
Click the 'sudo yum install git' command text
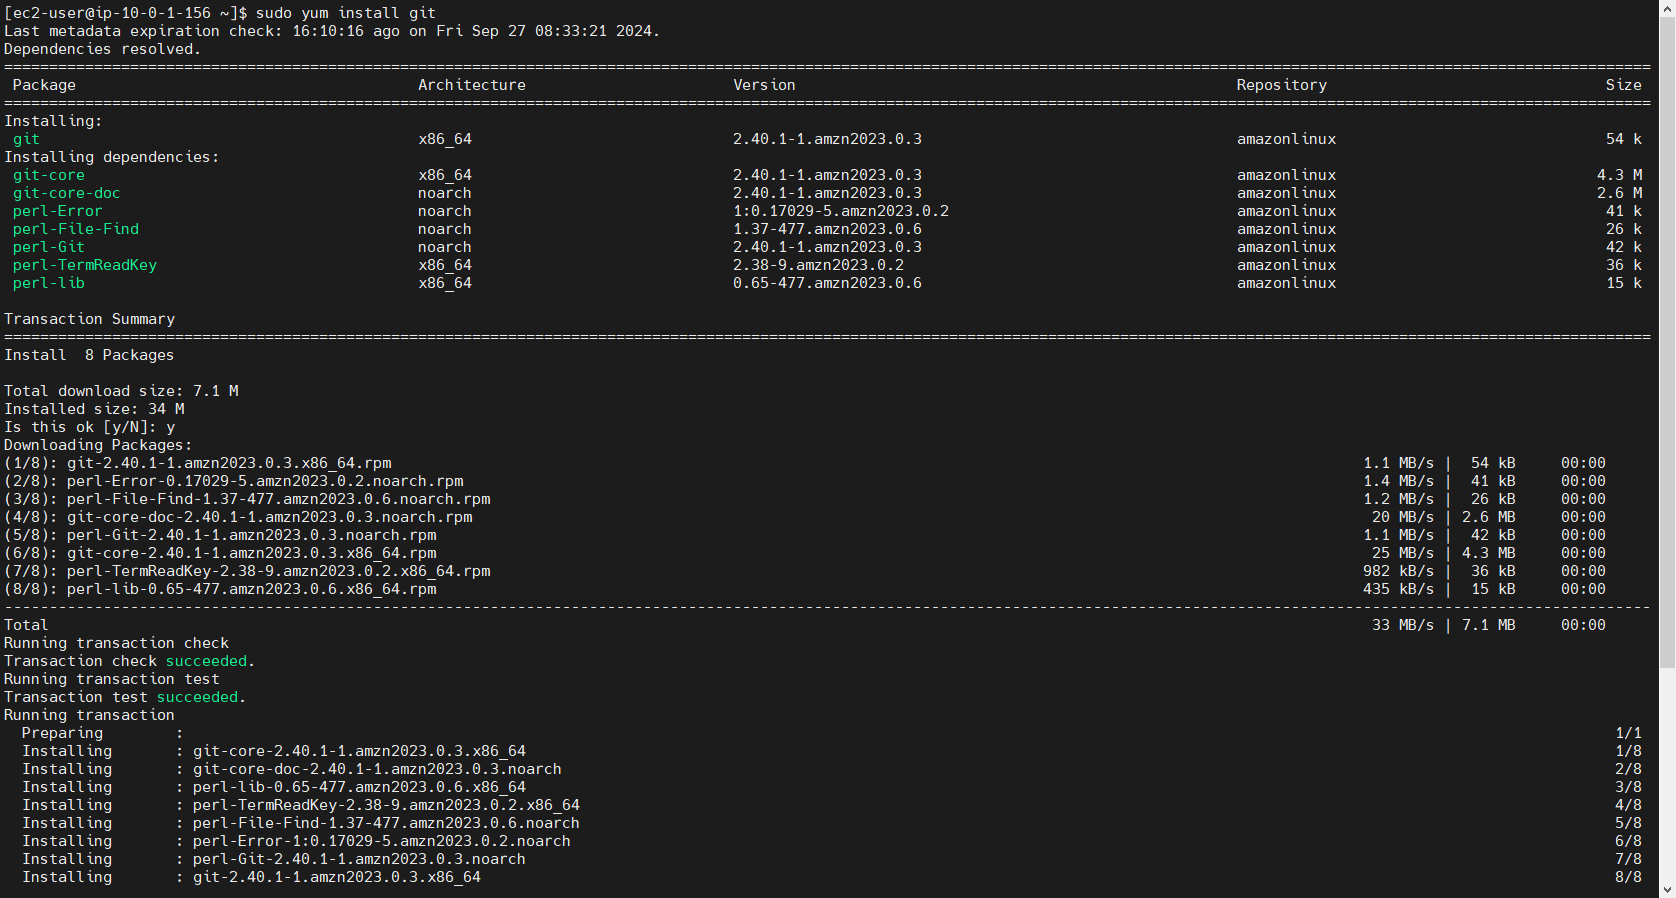(x=345, y=13)
